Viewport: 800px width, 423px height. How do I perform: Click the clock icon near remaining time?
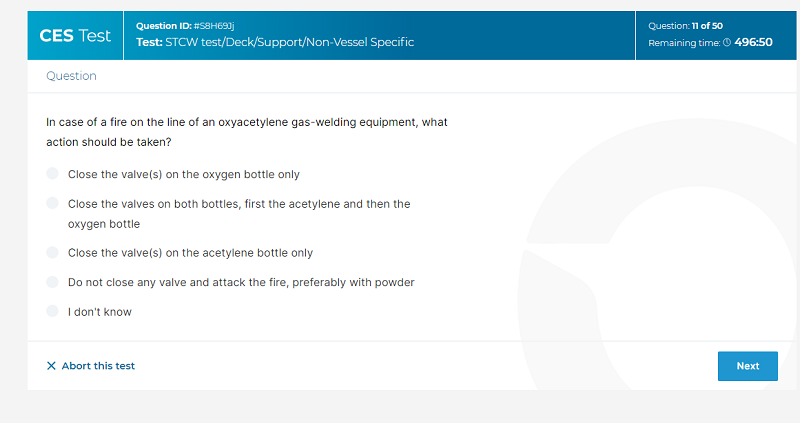(x=727, y=42)
